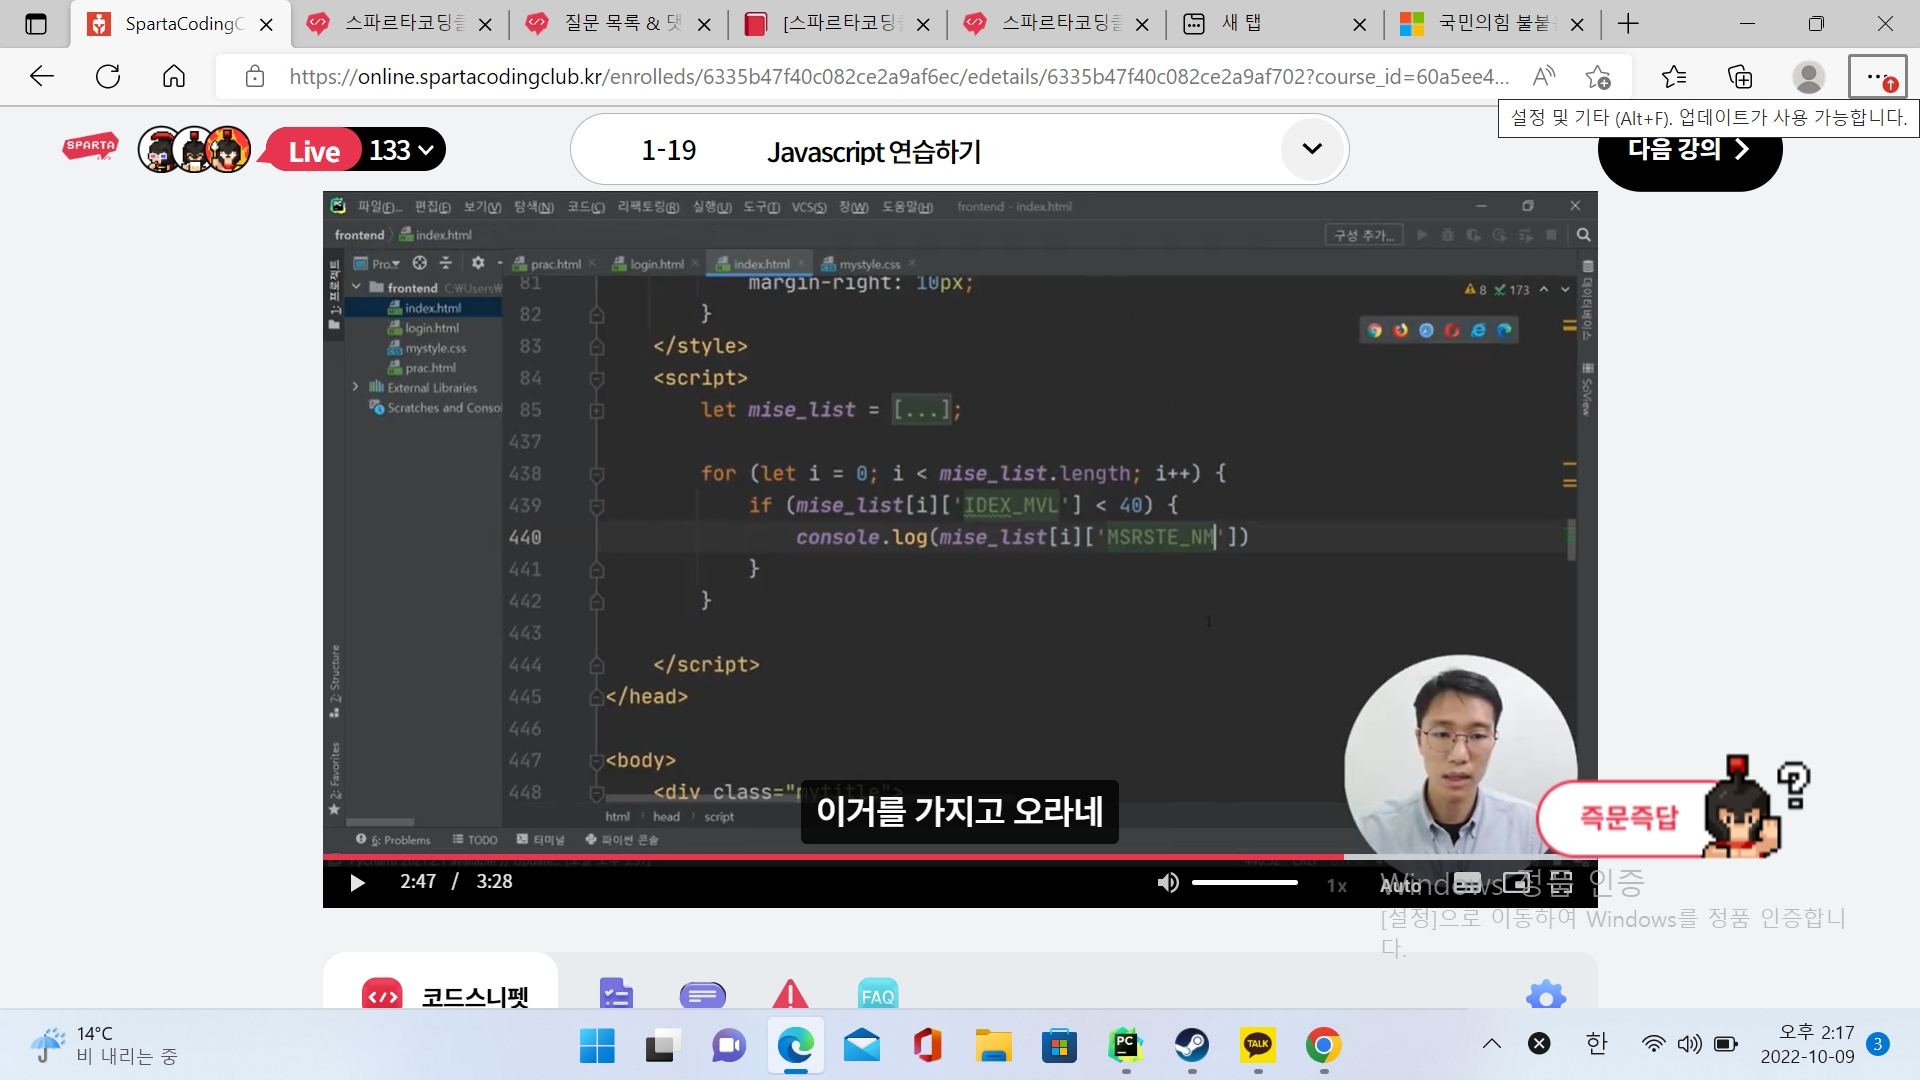Click the Sparta logo on the page

90,148
